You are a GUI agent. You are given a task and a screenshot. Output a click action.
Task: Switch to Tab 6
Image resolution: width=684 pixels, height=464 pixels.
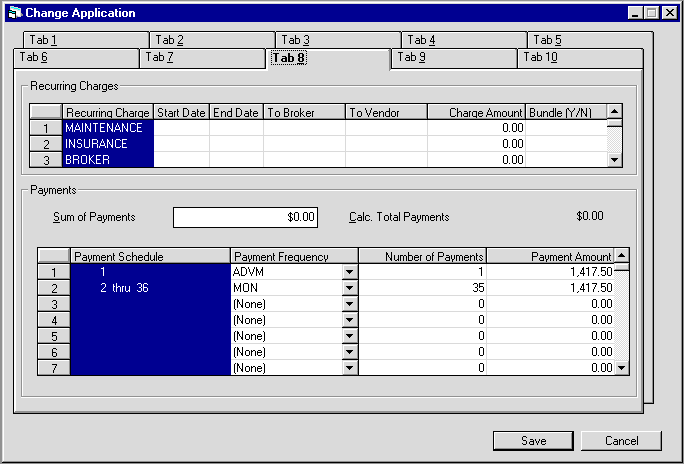point(76,58)
